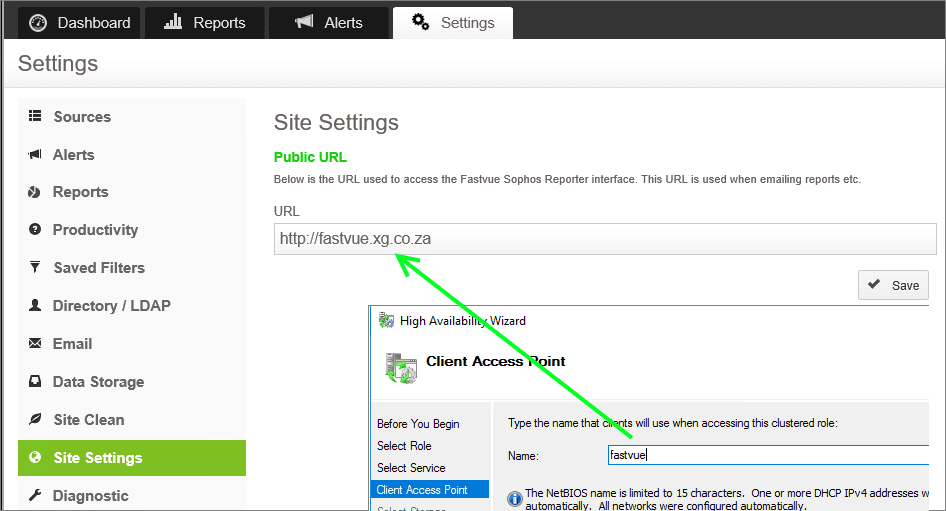Click the Site Settings globe icon
Viewport: 946px width, 511px height.
coord(35,457)
